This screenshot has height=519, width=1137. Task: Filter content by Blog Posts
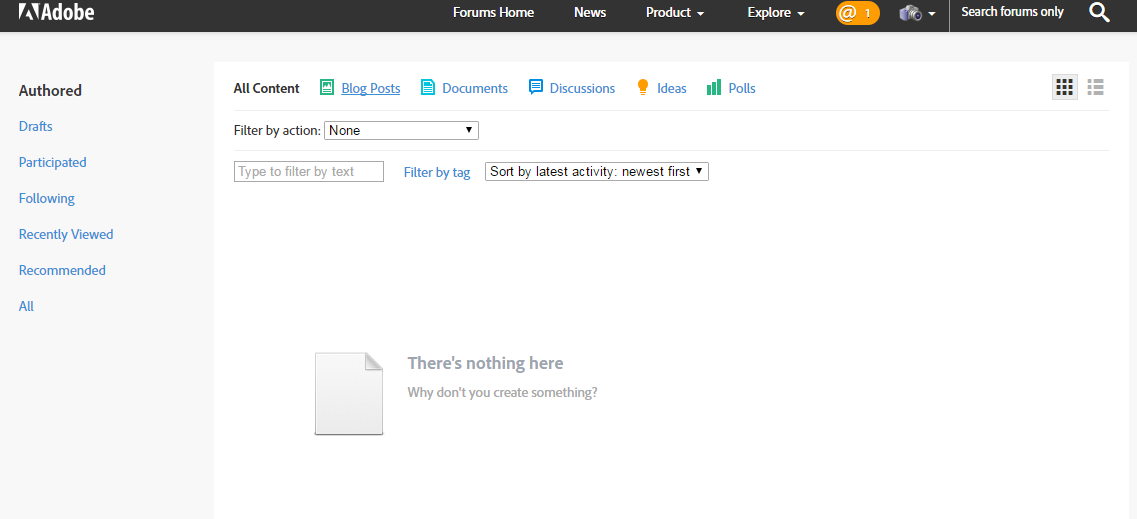pyautogui.click(x=371, y=88)
